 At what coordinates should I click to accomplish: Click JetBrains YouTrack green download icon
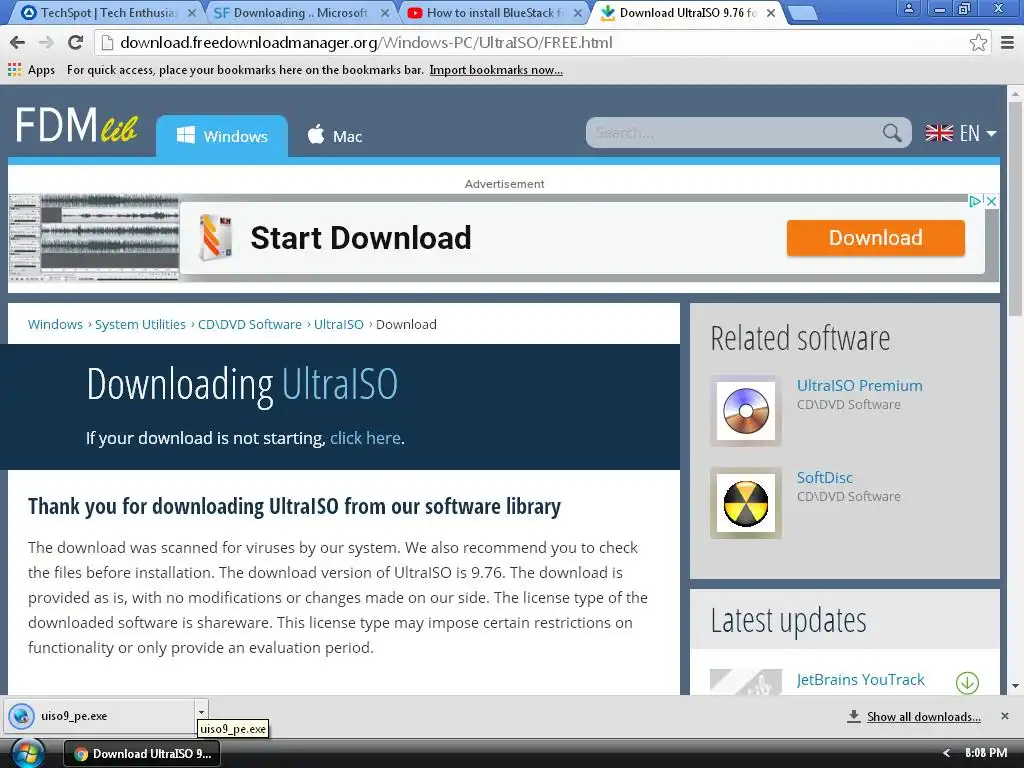tap(967, 682)
